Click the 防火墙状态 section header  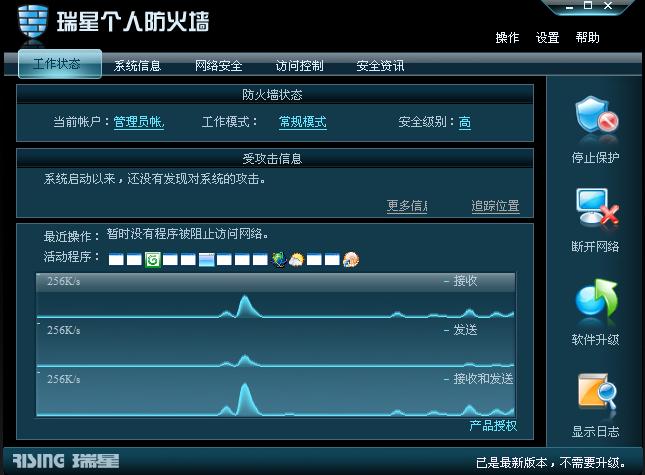pos(275,95)
